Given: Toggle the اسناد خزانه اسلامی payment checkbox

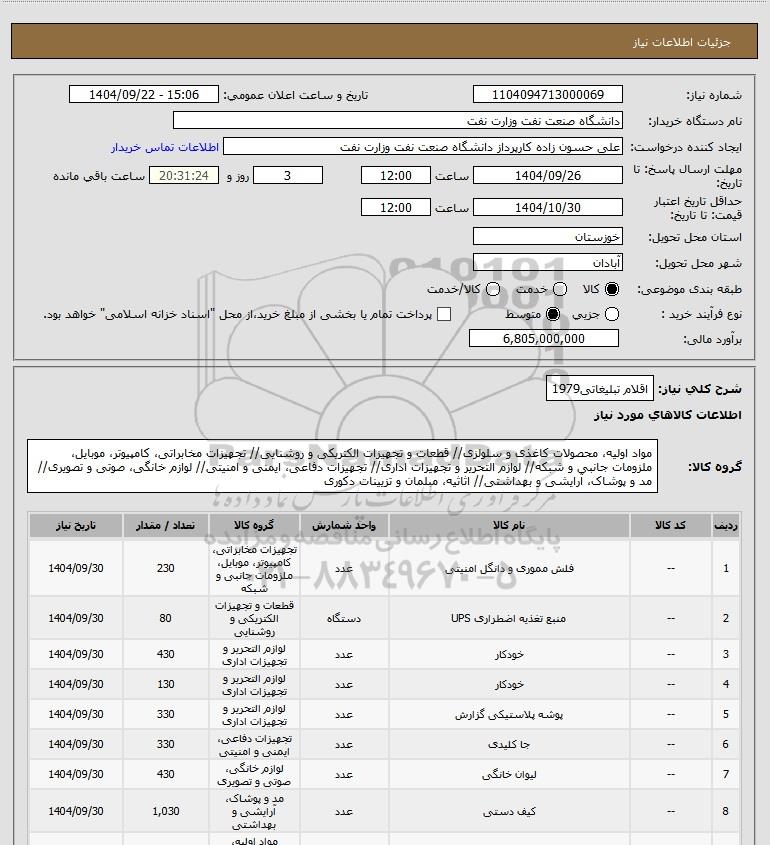Looking at the screenshot, I should coord(445,314).
